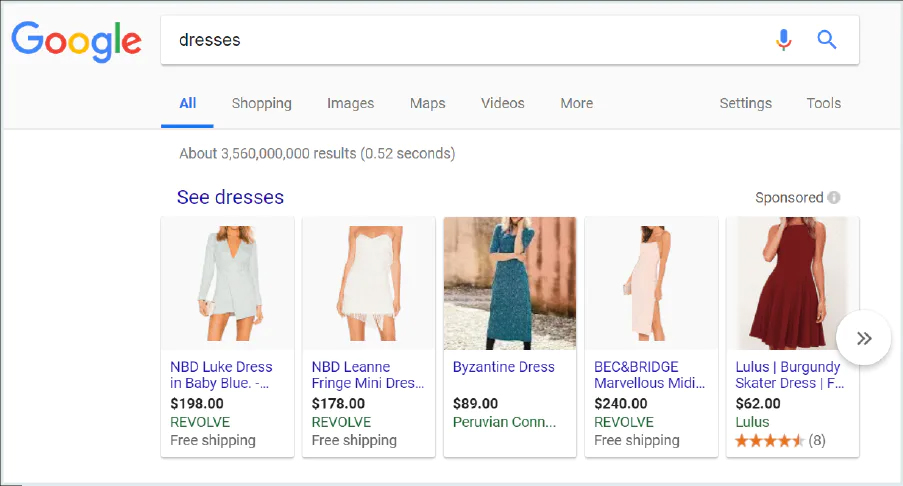Switch to the Images tab
Image resolution: width=903 pixels, height=486 pixels.
(x=350, y=103)
